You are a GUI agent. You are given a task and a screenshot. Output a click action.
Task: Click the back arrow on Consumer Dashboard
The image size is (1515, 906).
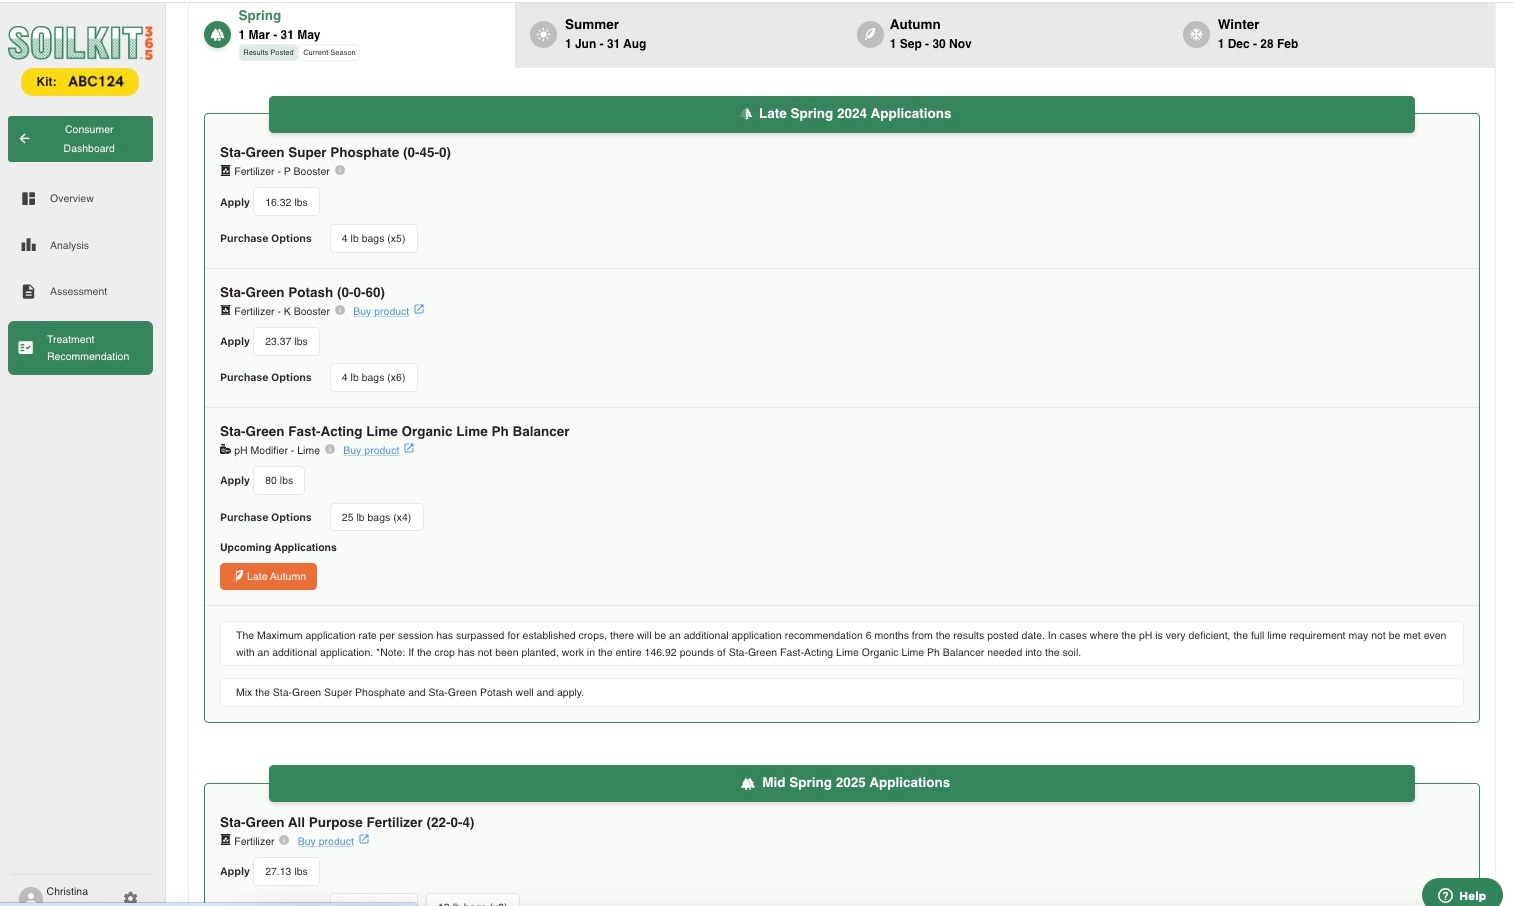[x=25, y=139]
